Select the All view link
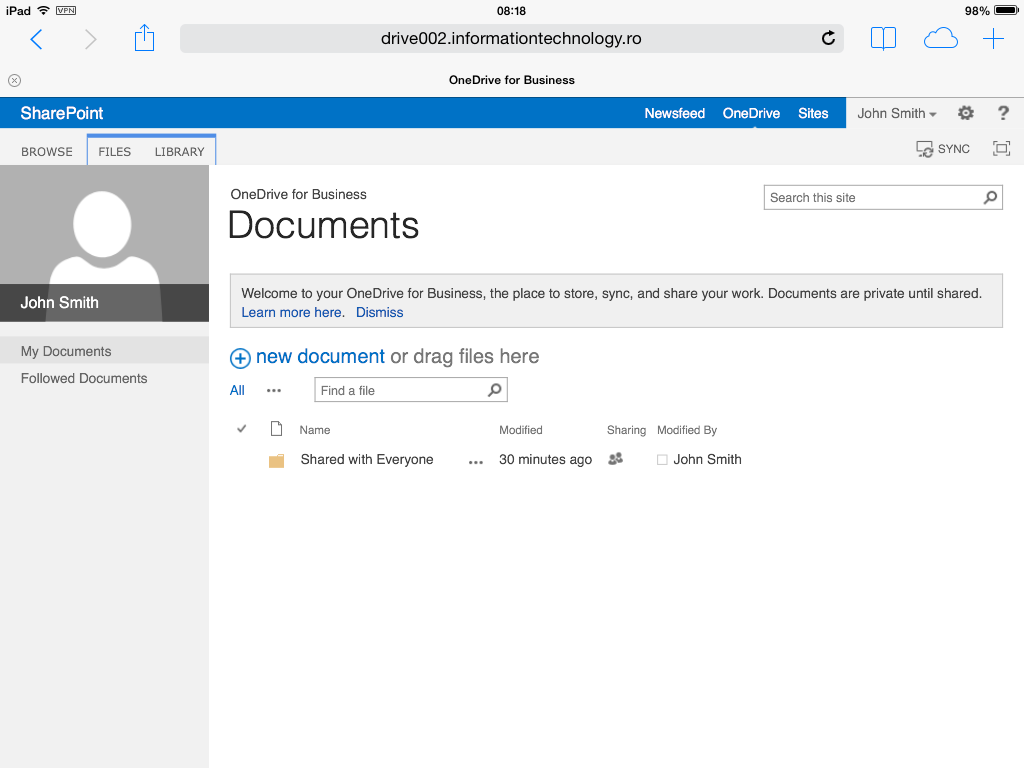Screen dimensions: 1024x768 point(237,391)
